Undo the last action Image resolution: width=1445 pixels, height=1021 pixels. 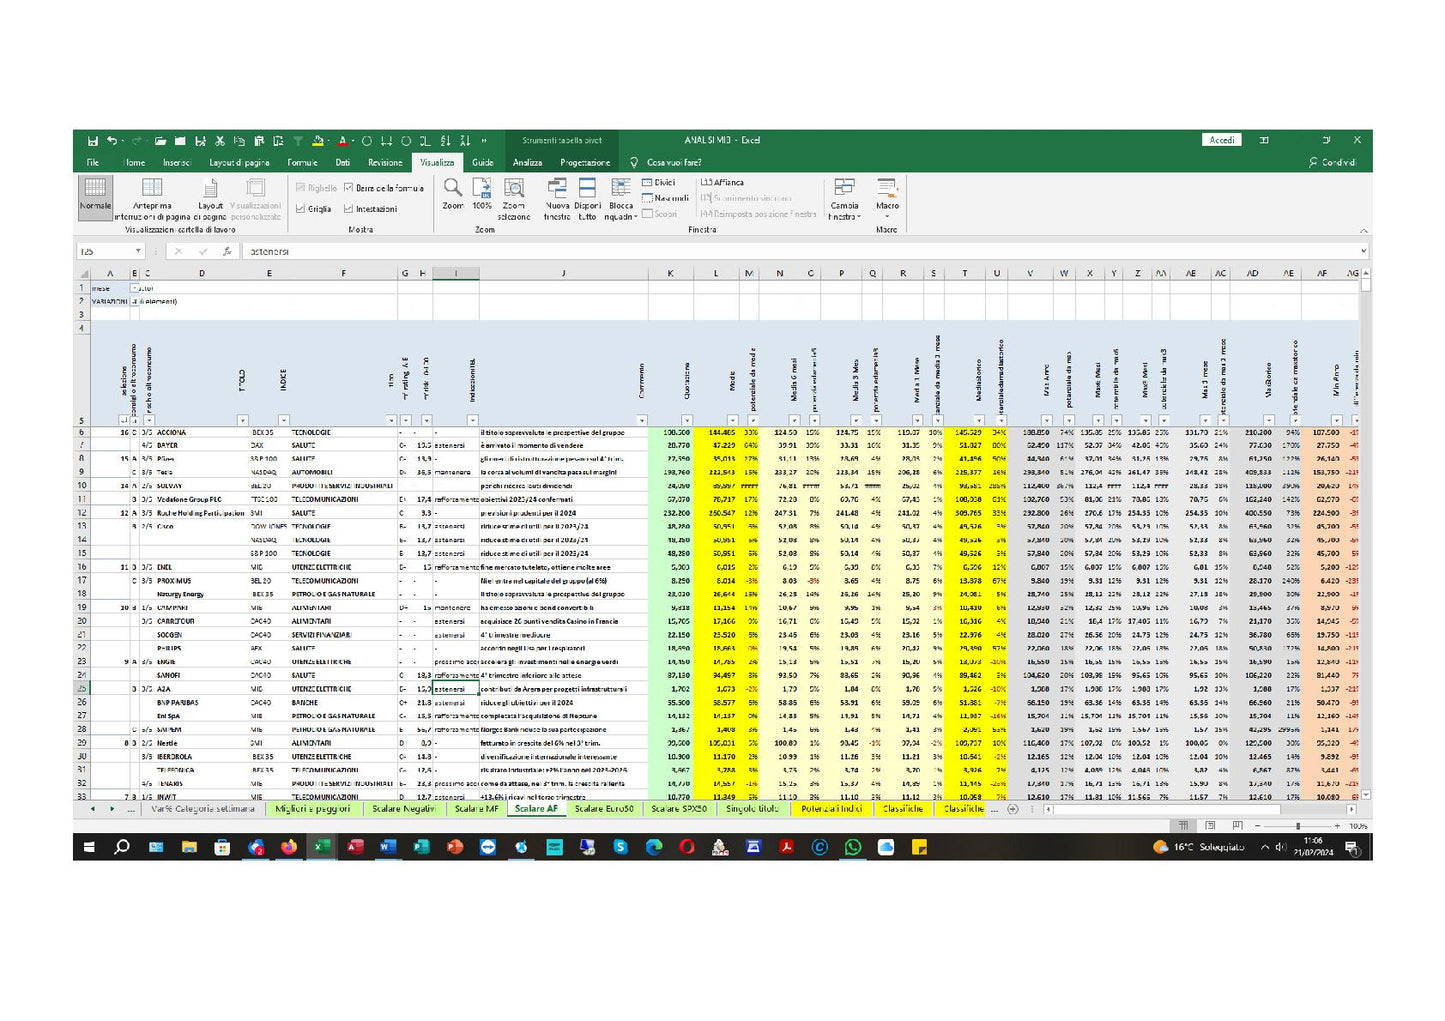112,141
